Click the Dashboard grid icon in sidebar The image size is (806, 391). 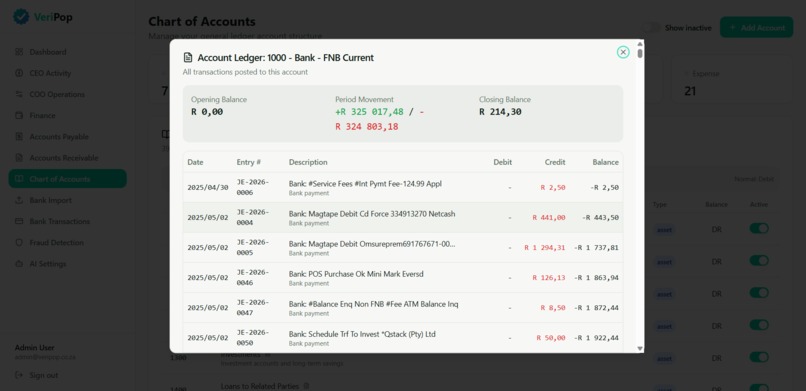pyautogui.click(x=19, y=52)
